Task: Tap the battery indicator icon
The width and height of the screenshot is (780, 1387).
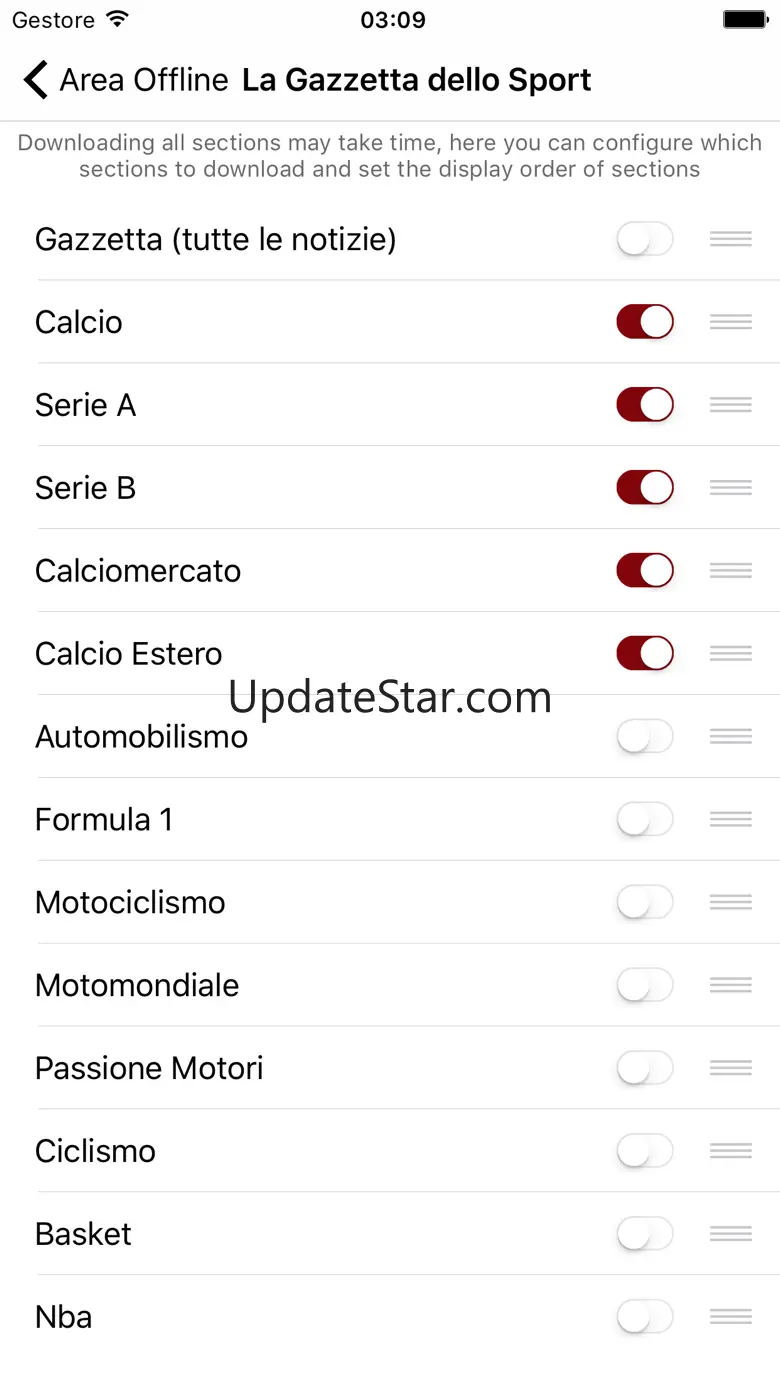Action: [745, 20]
